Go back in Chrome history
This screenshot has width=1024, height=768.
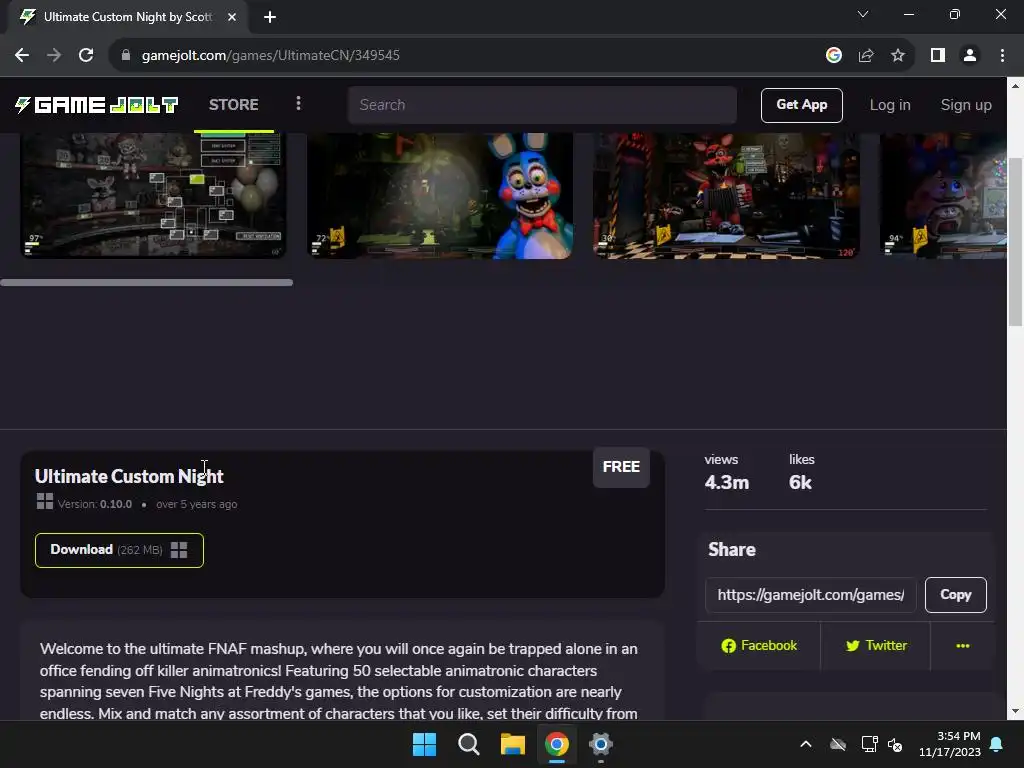coord(22,55)
